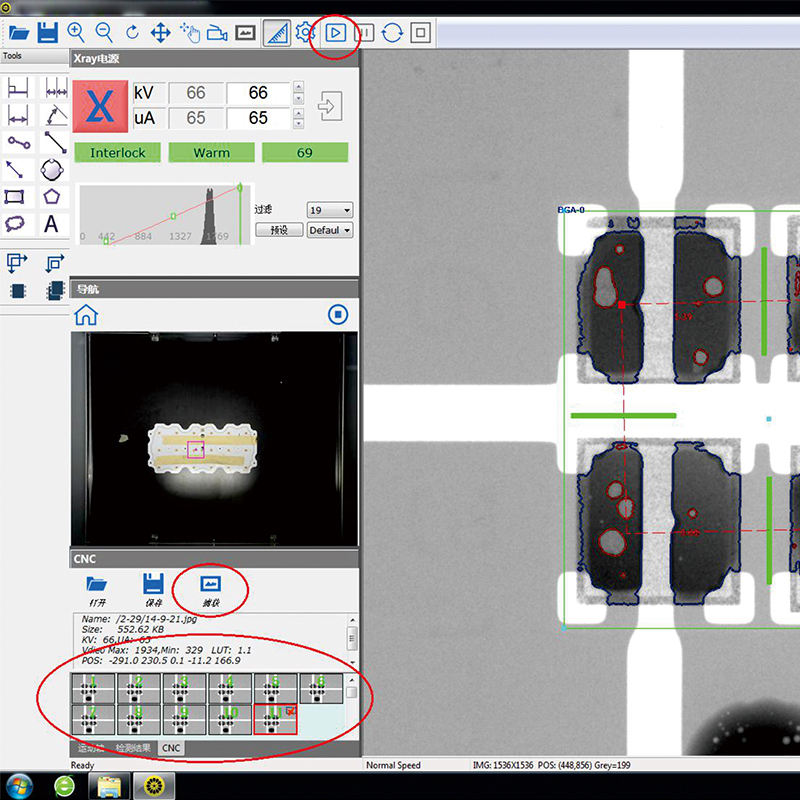
Task: Switch to the 检测结果 tab
Action: coord(133,748)
